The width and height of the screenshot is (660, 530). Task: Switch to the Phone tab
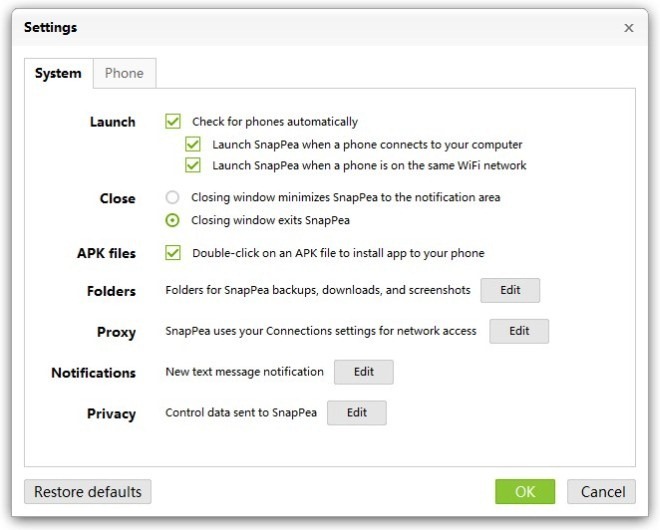124,73
